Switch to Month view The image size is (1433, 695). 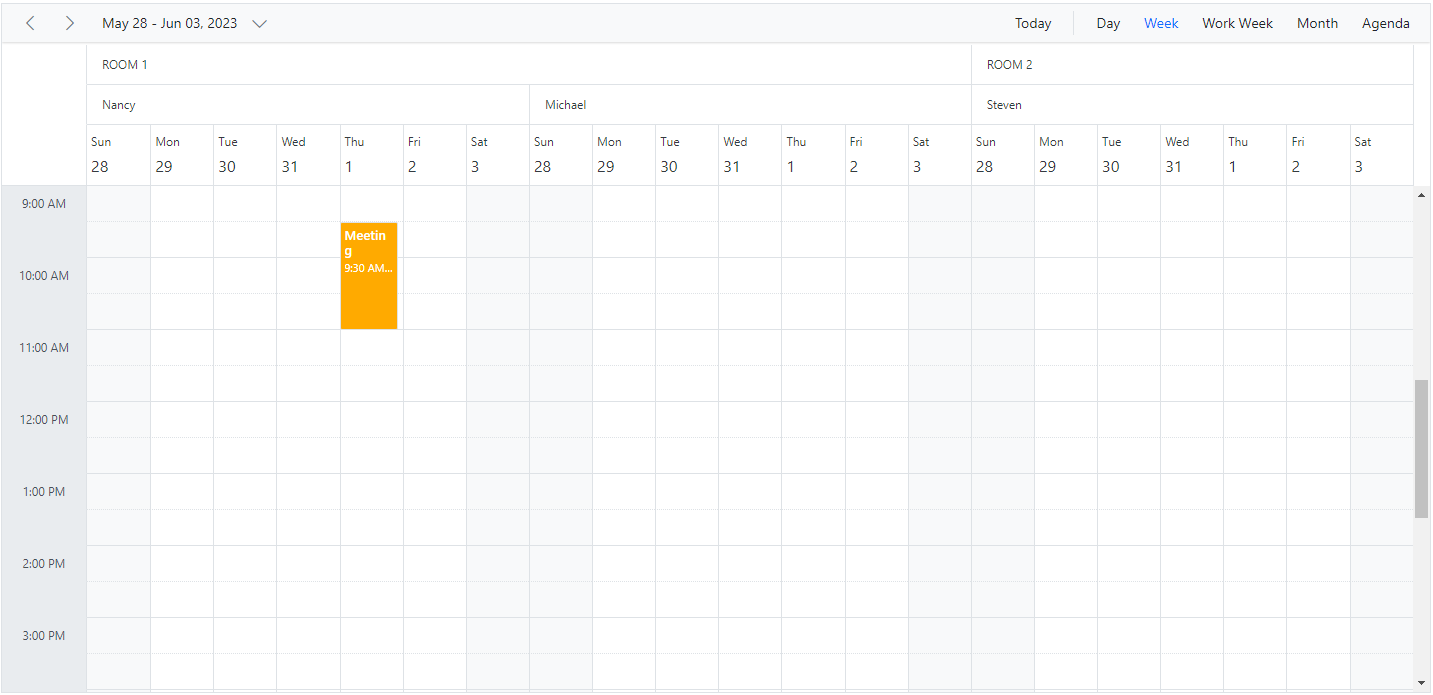point(1317,23)
